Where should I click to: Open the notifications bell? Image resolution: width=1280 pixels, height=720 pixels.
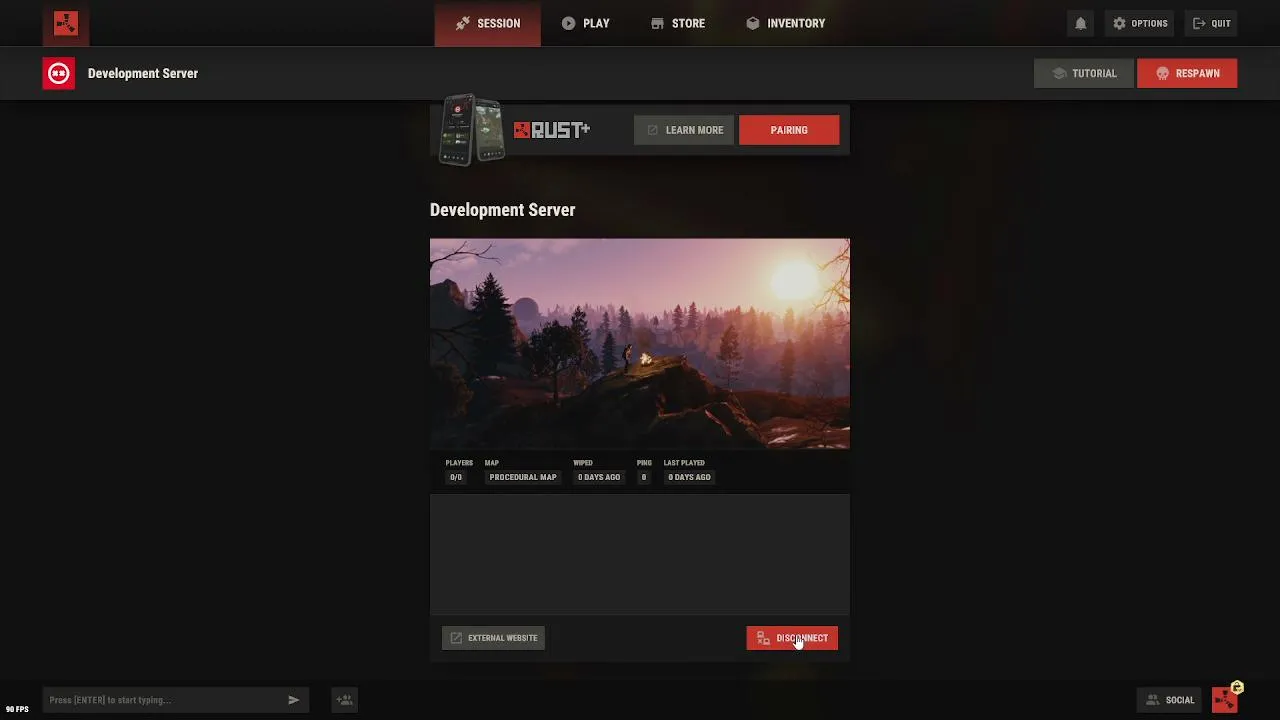coord(1081,23)
